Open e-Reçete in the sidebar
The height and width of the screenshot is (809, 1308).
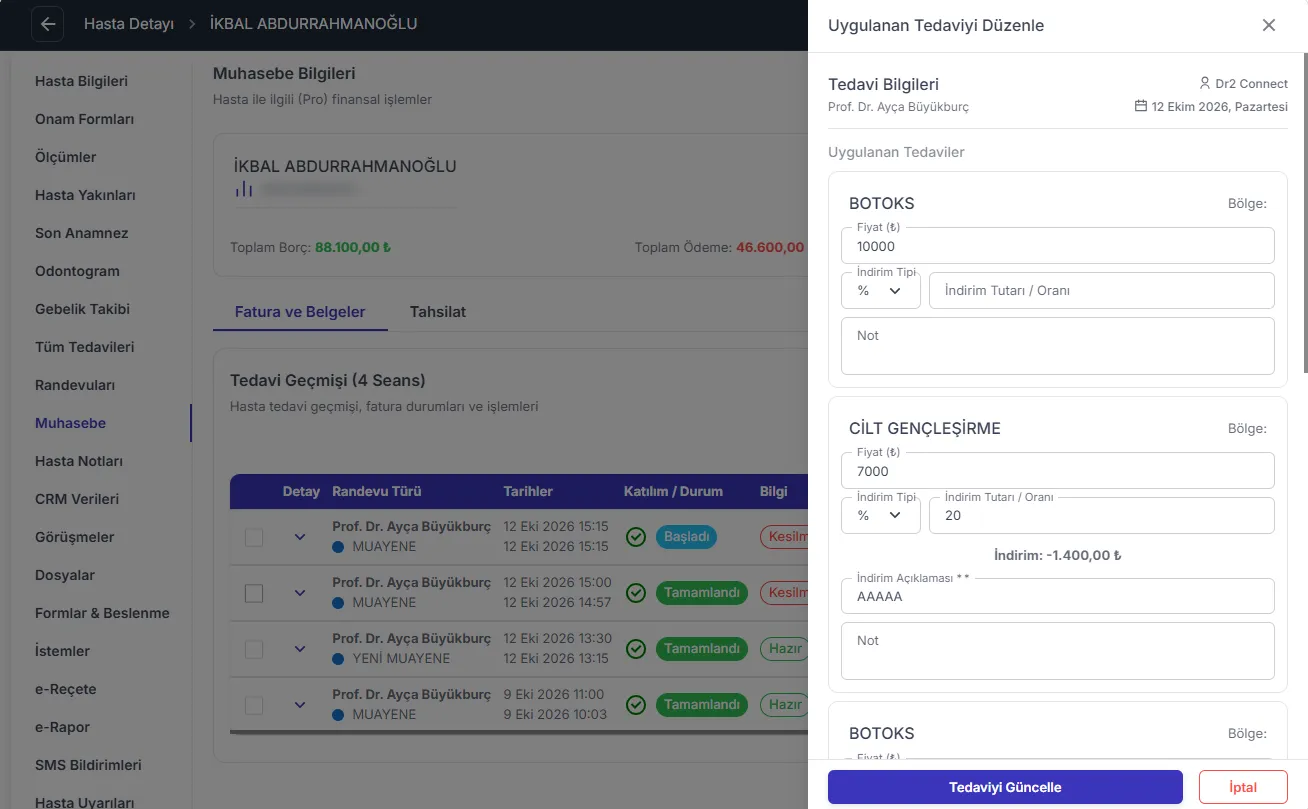click(66, 689)
